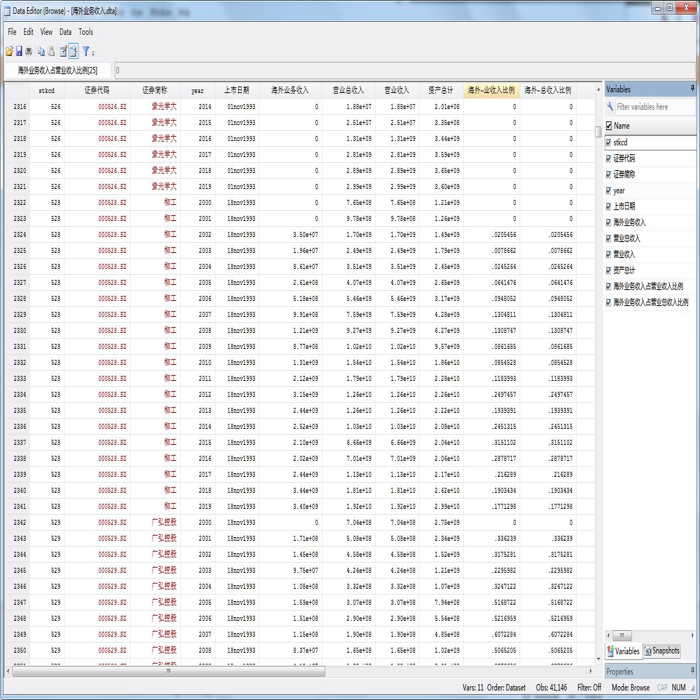The width and height of the screenshot is (700, 700).
Task: Open the Edit menu
Action: [29, 32]
